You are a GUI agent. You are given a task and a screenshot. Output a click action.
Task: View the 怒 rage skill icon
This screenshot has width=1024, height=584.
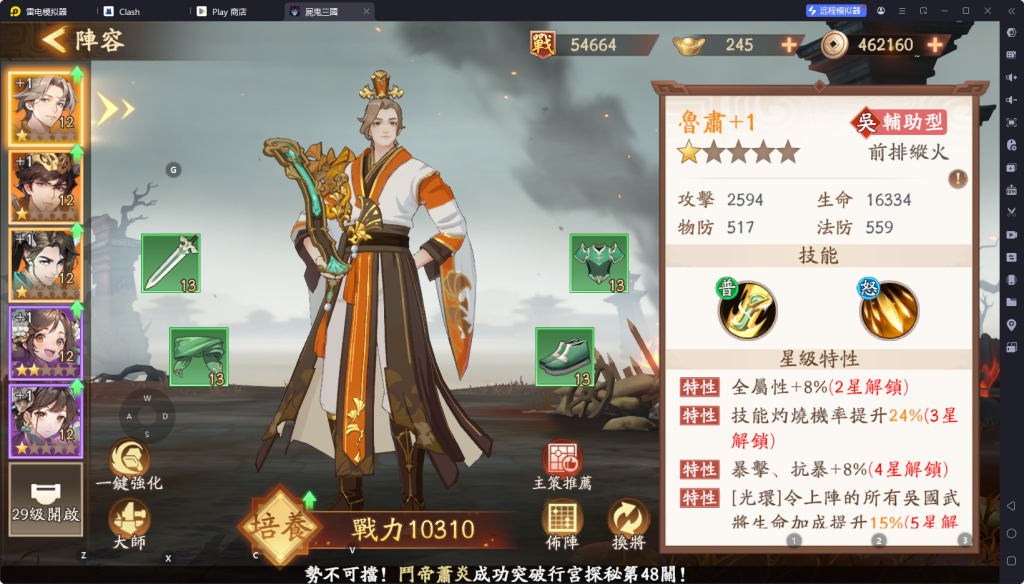[888, 310]
